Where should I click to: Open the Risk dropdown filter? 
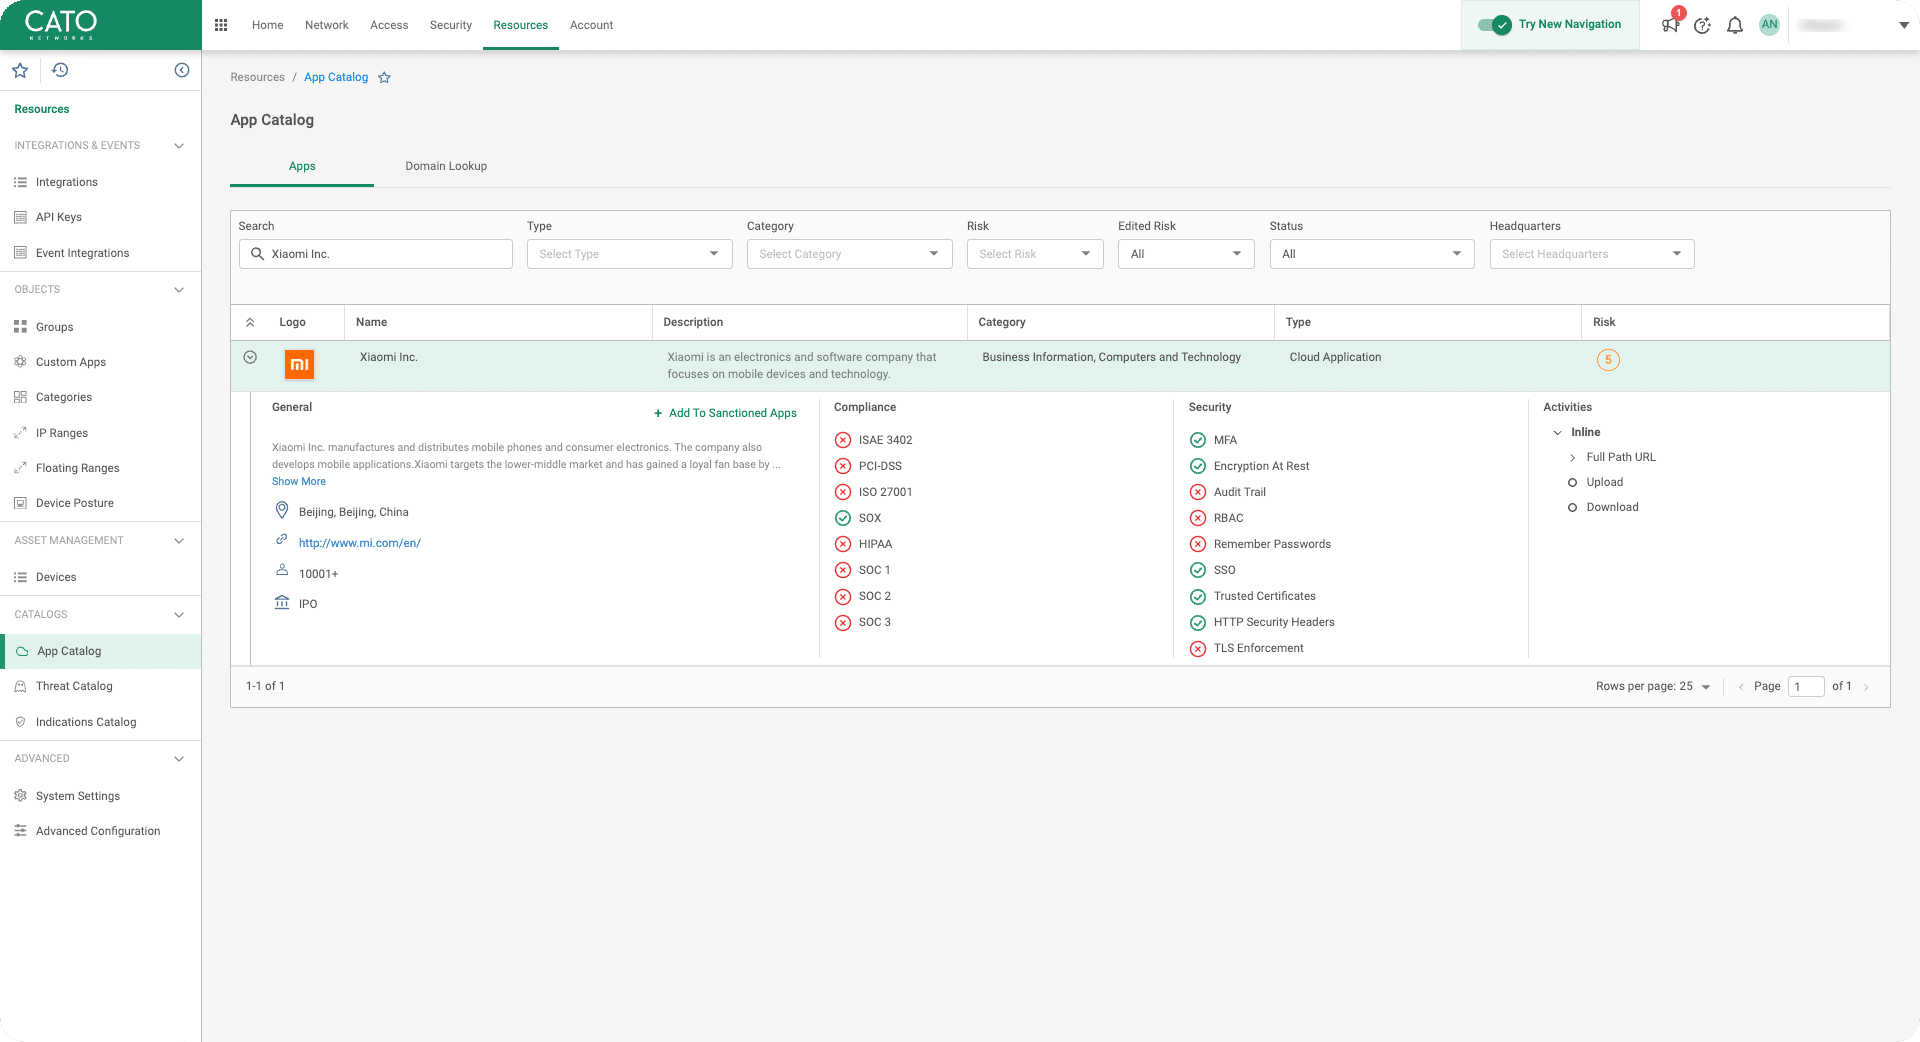click(1035, 254)
